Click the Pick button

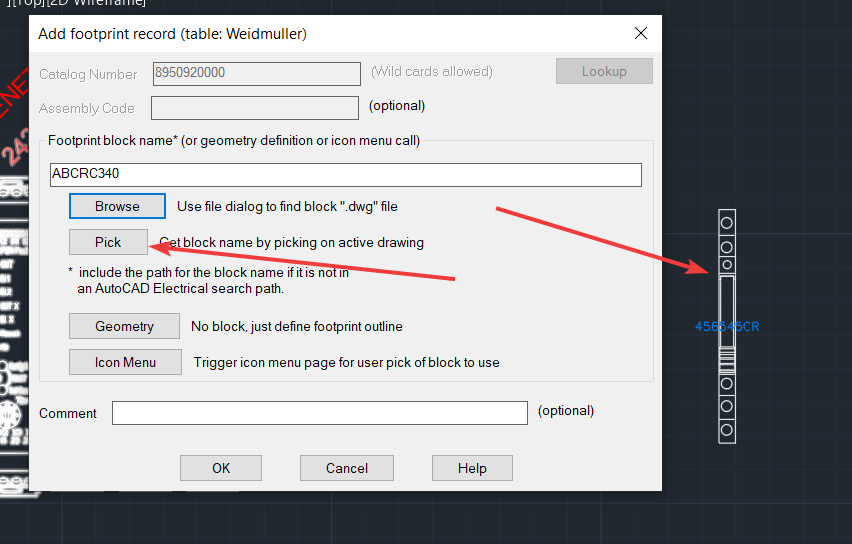[108, 242]
